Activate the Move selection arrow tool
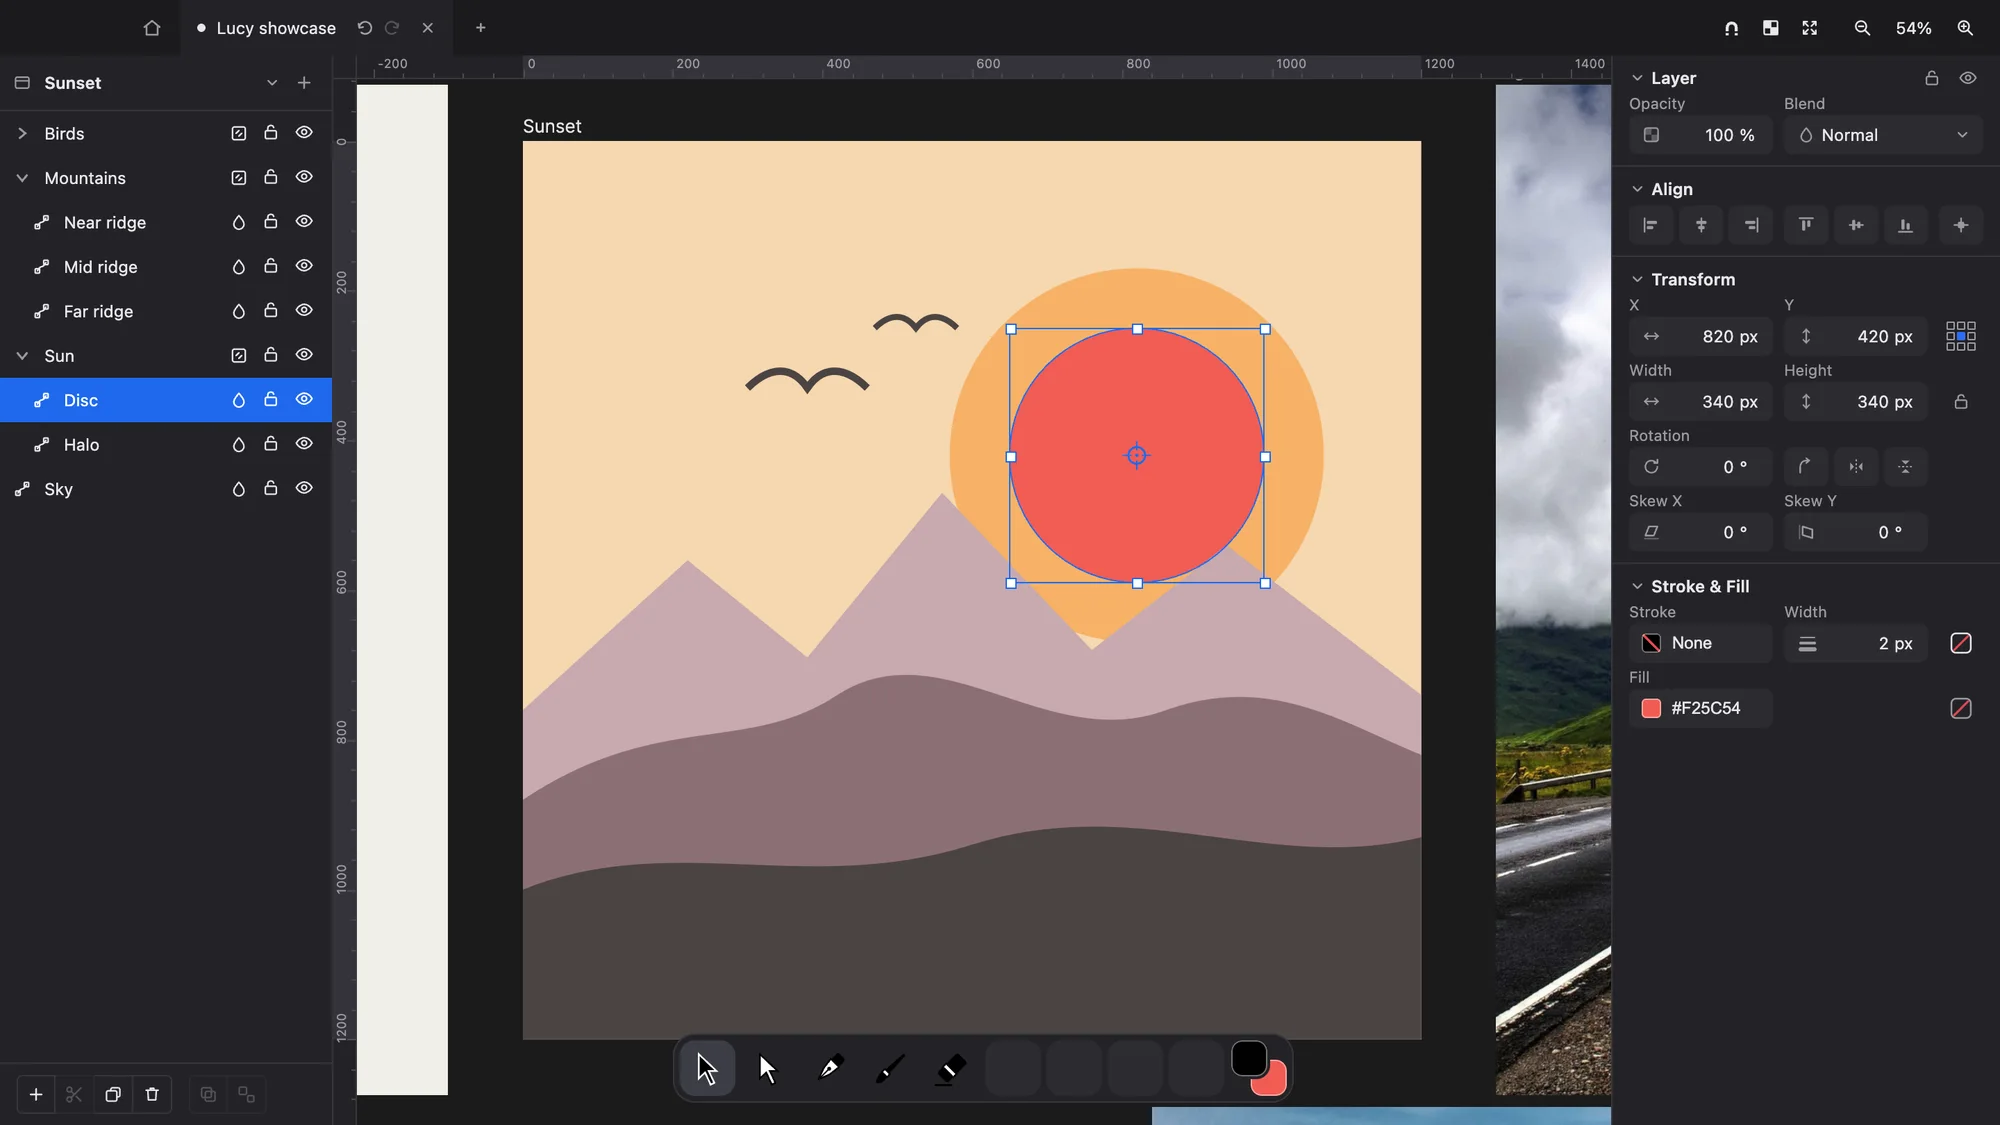The width and height of the screenshot is (2000, 1125). (x=707, y=1068)
